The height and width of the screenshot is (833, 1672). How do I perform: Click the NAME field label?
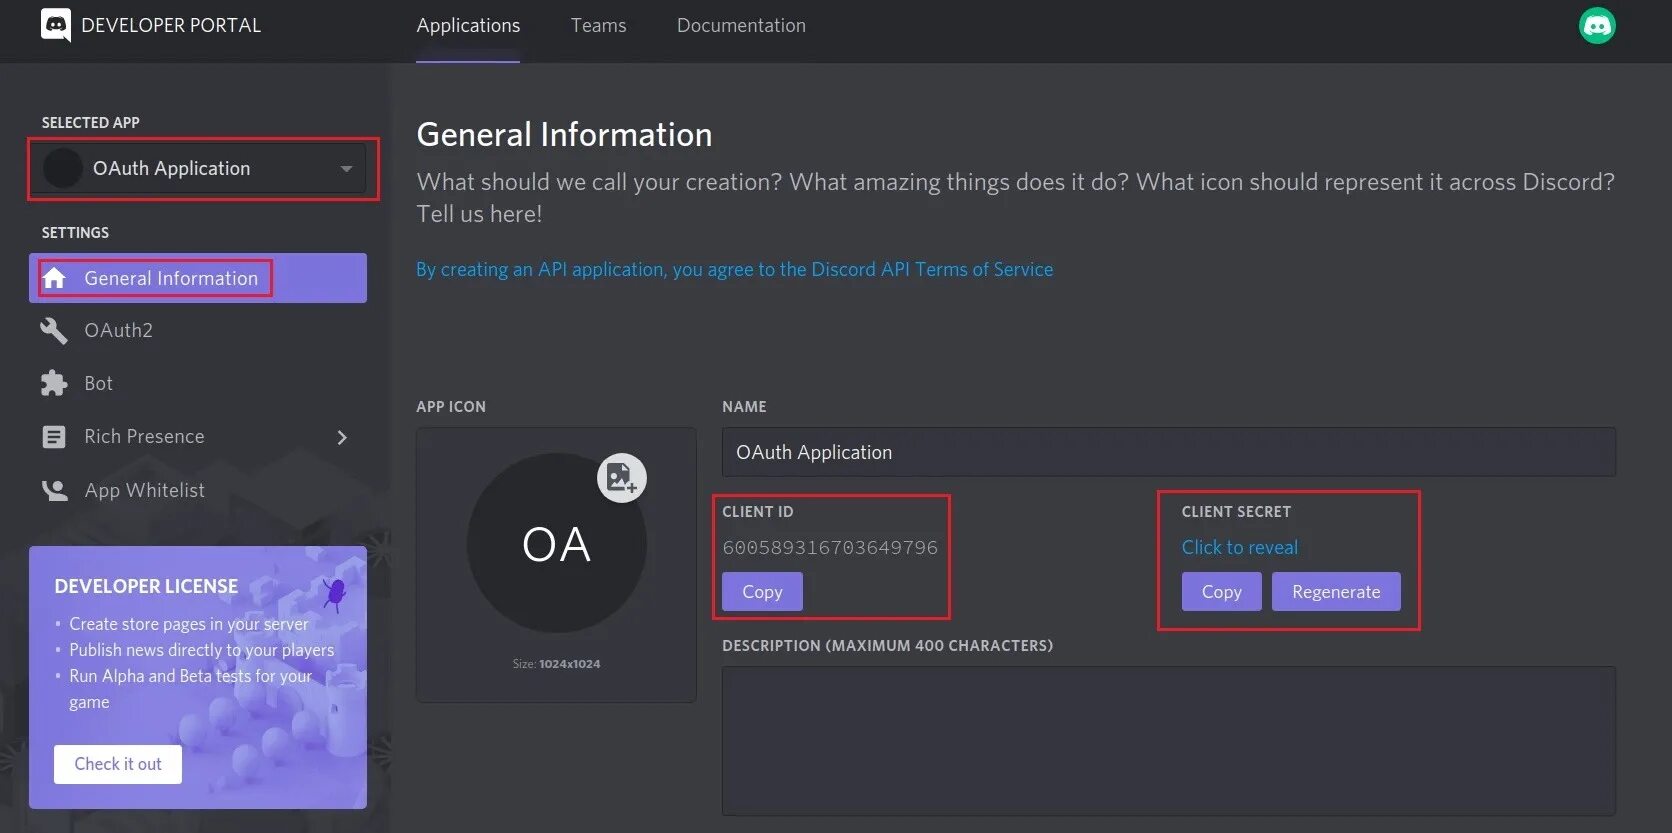(744, 407)
